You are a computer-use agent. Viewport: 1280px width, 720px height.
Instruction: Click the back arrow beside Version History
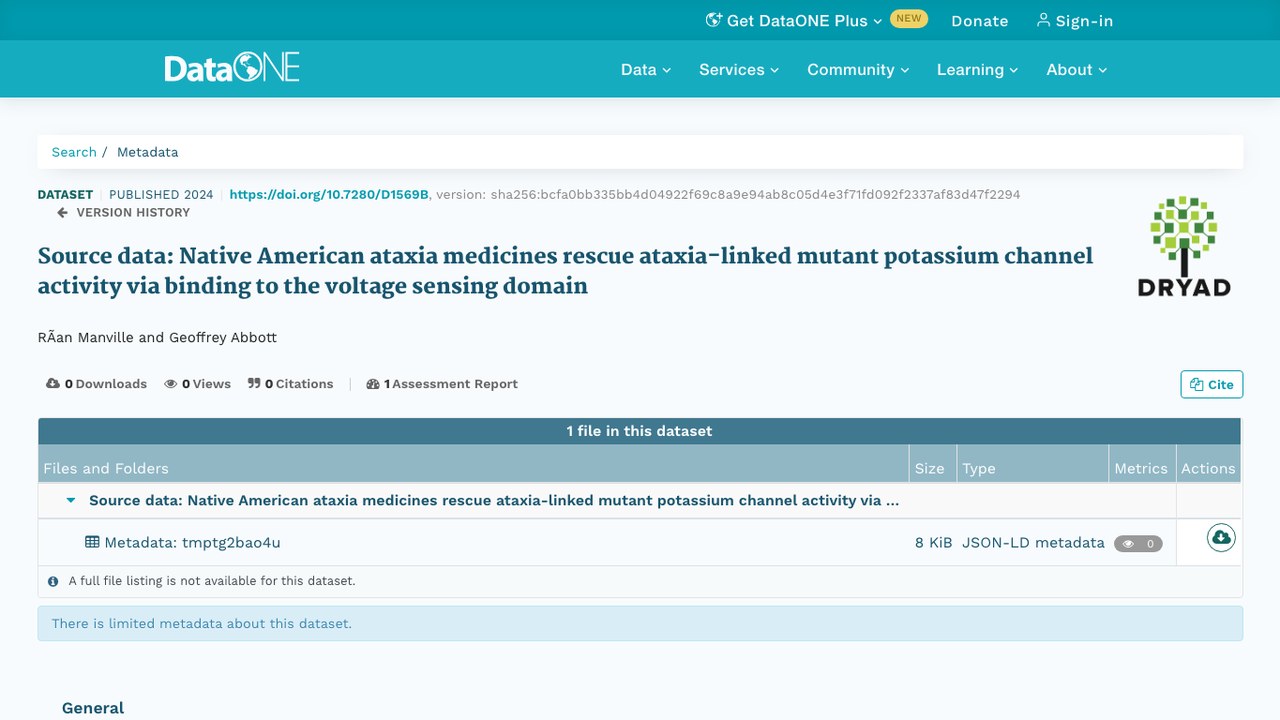pos(62,213)
